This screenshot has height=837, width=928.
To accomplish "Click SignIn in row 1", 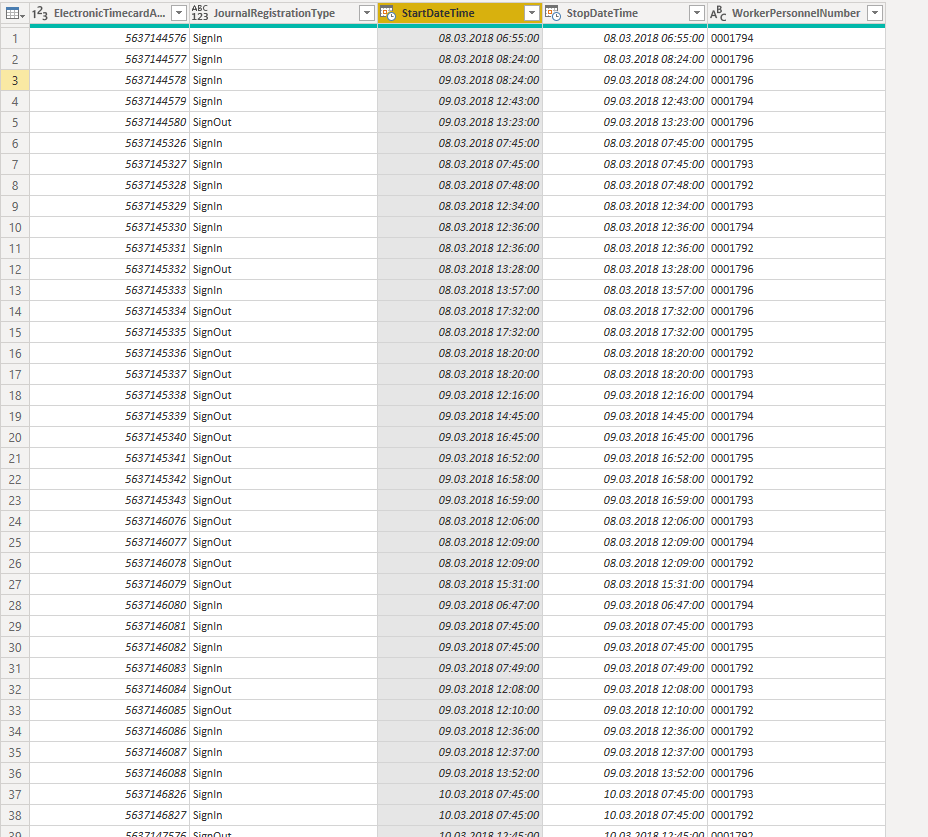I will (283, 38).
